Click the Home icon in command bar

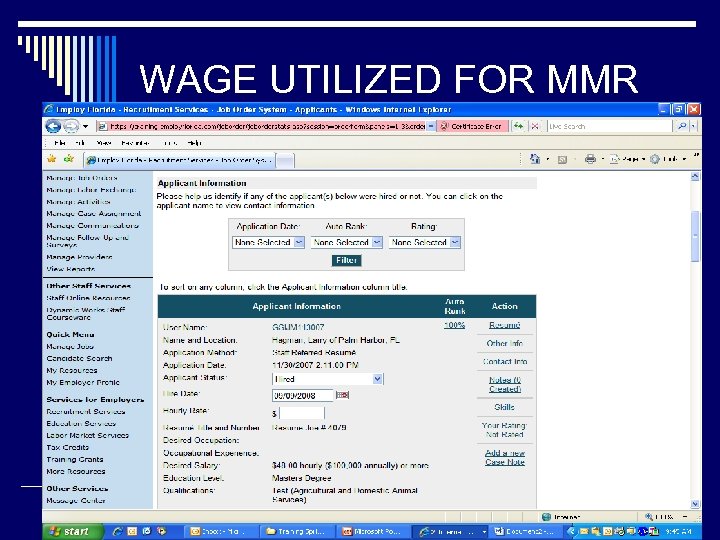[x=535, y=159]
